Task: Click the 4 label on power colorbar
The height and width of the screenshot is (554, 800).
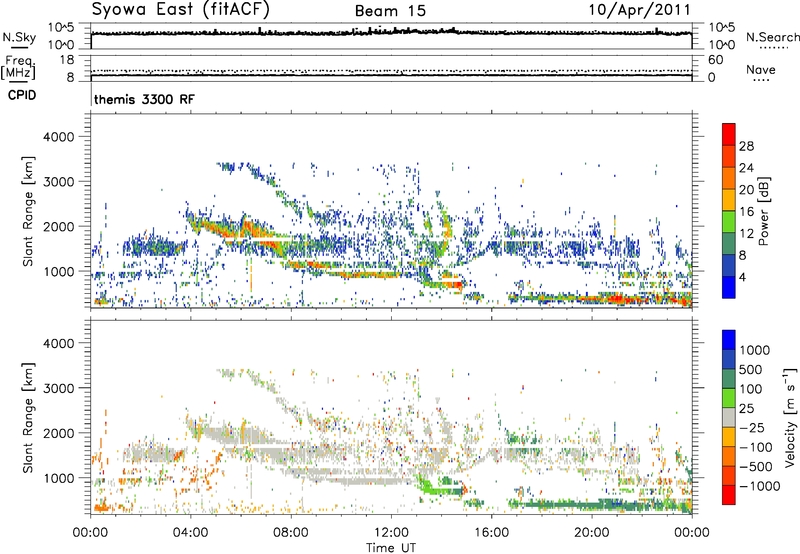Action: (742, 278)
